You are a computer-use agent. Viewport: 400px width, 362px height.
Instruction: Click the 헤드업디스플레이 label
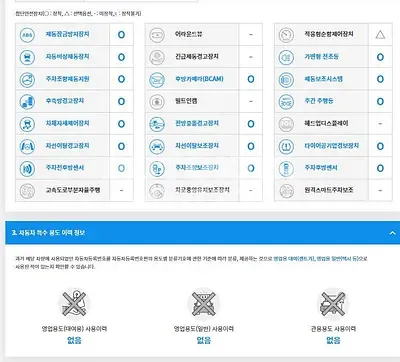coord(326,123)
